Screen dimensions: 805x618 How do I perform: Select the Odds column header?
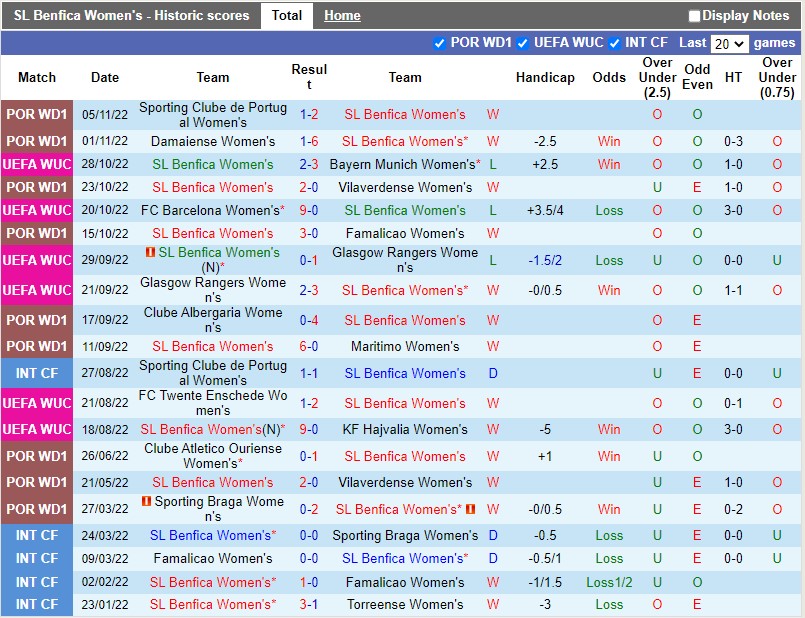609,78
